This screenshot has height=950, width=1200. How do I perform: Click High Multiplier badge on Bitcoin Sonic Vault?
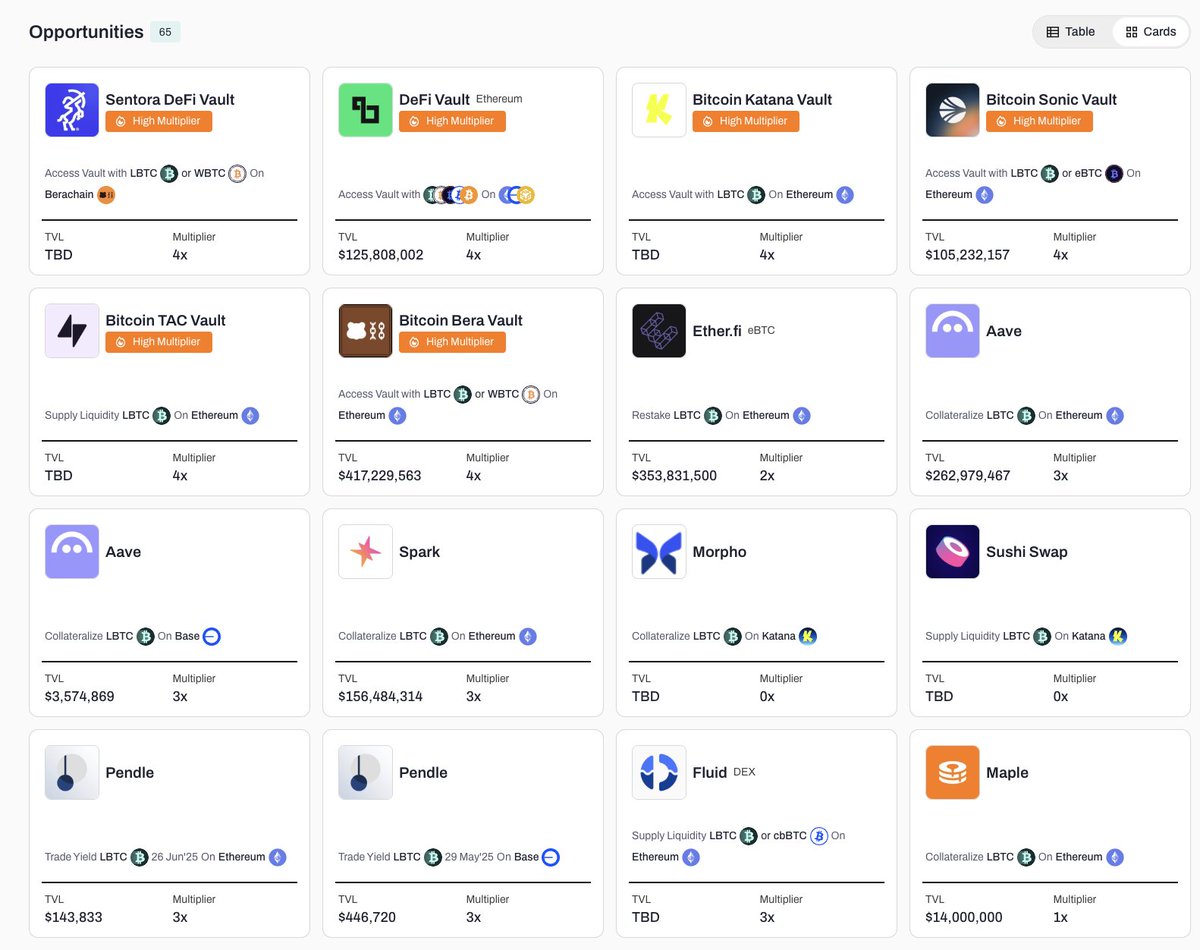point(1039,121)
